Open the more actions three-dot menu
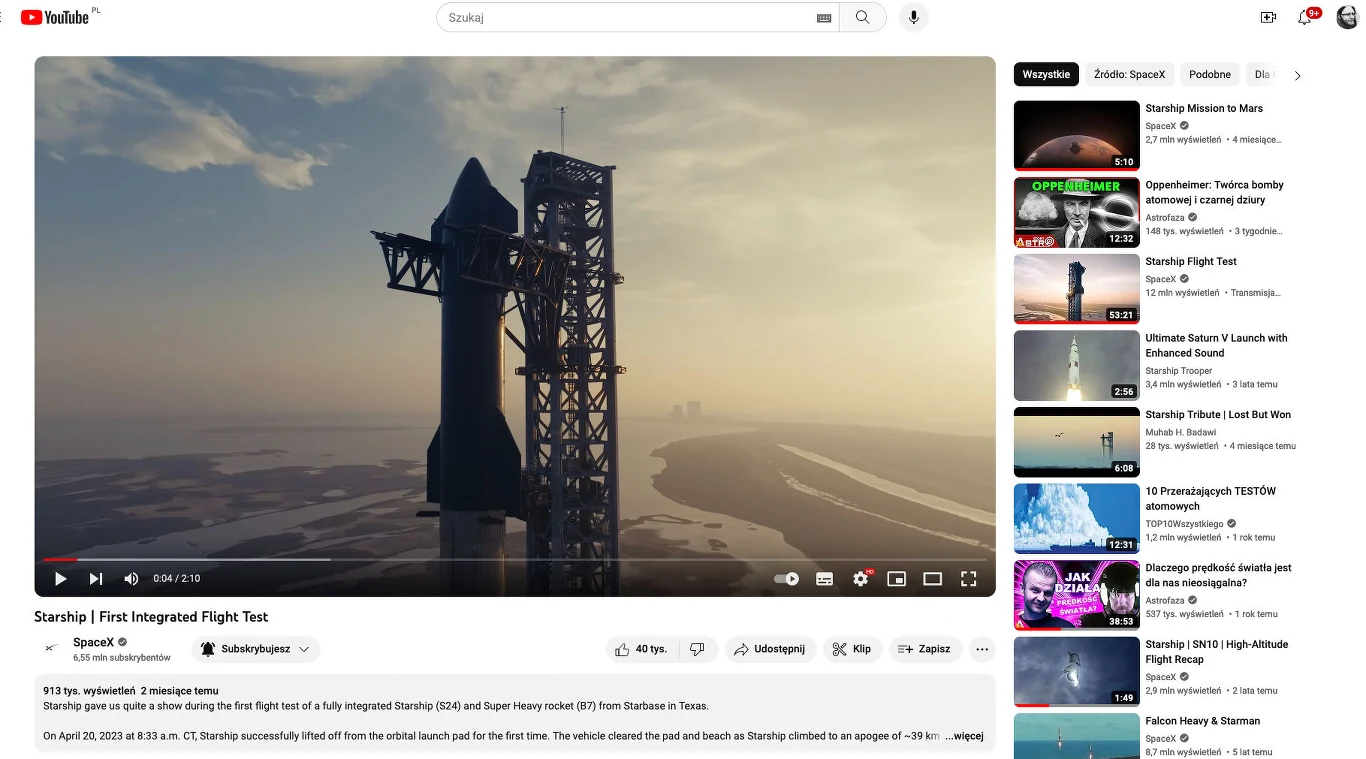The height and width of the screenshot is (759, 1366). tap(982, 648)
